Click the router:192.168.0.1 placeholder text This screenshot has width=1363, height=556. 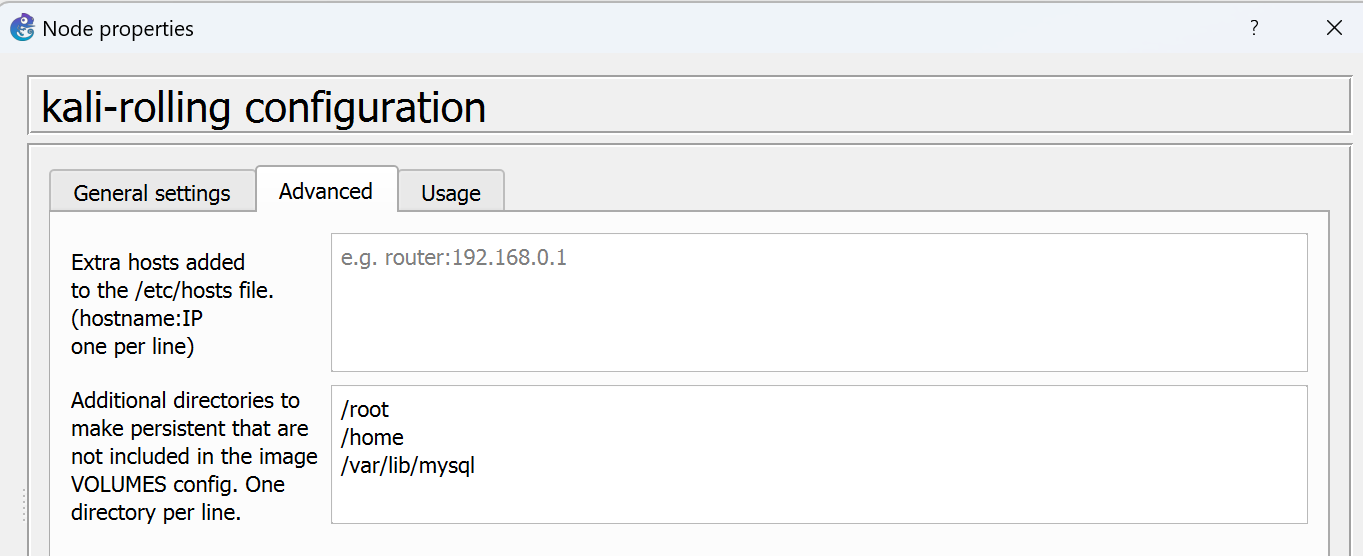pos(454,258)
